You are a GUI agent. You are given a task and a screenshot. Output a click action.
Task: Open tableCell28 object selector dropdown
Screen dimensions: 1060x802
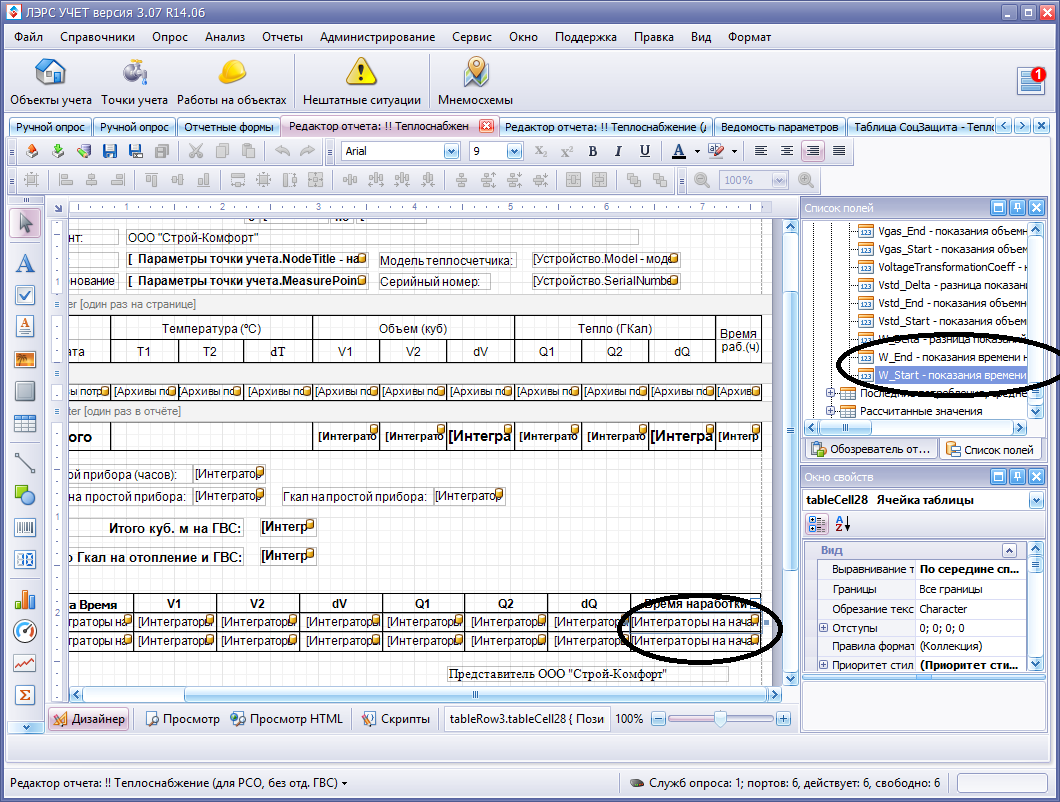[x=1036, y=500]
